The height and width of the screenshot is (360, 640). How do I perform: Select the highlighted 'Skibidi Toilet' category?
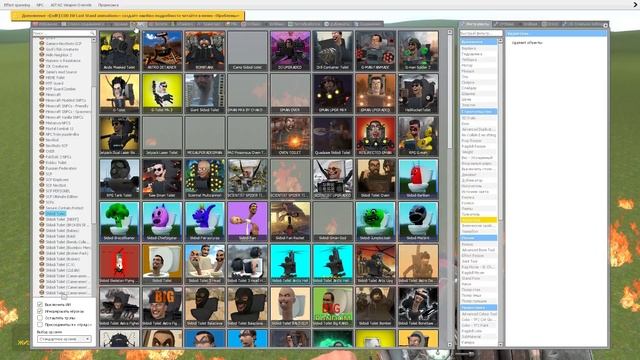(x=55, y=213)
